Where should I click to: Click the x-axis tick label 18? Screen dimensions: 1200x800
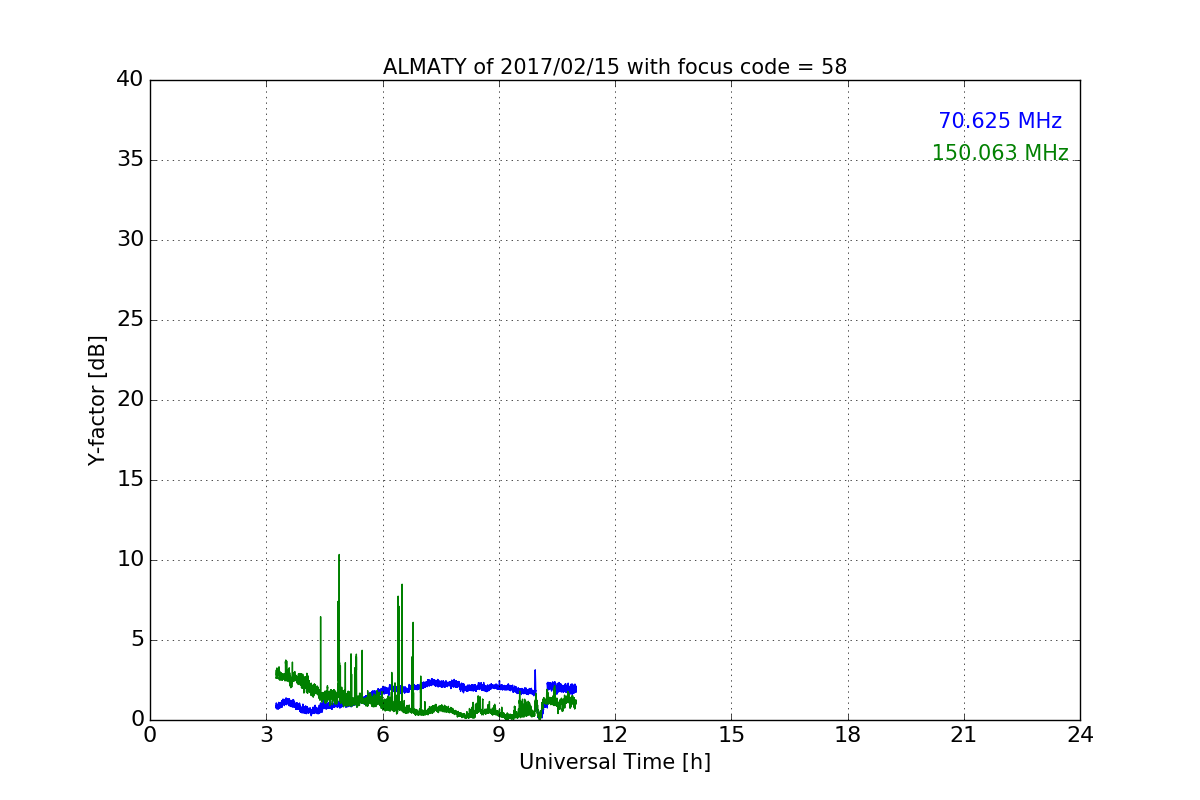pos(848,734)
